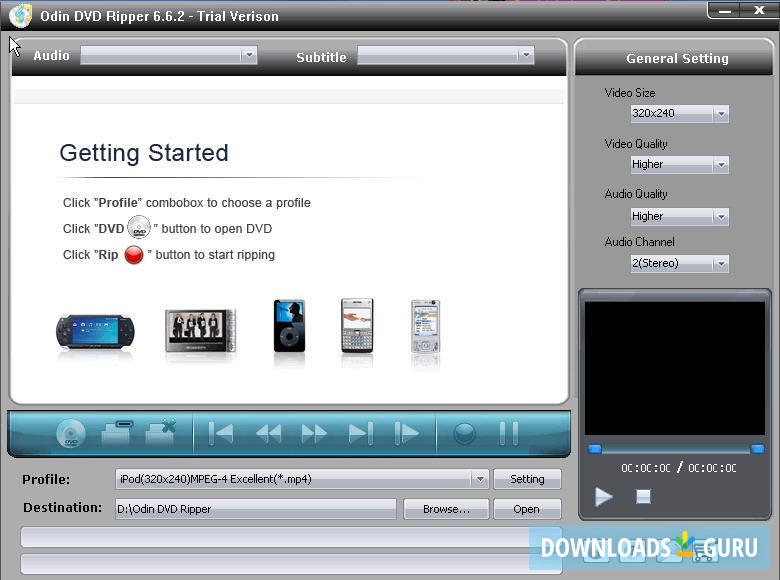Click the Browse... button

(x=446, y=509)
